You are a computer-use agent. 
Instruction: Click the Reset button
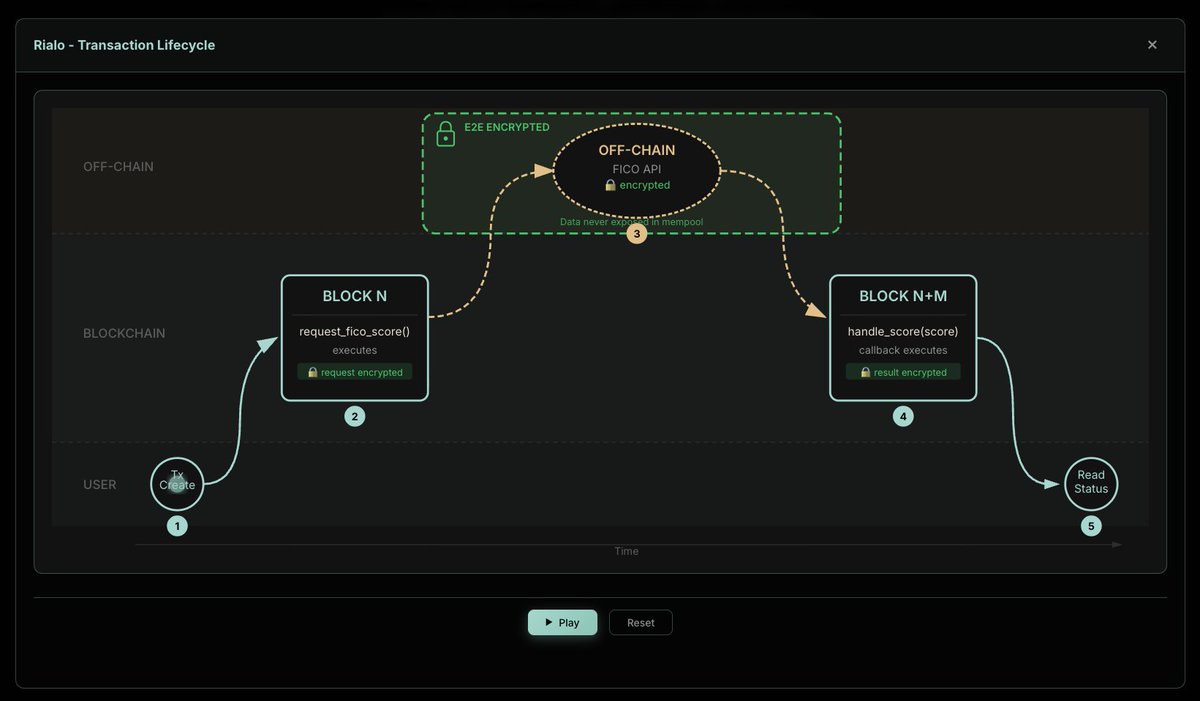(641, 622)
